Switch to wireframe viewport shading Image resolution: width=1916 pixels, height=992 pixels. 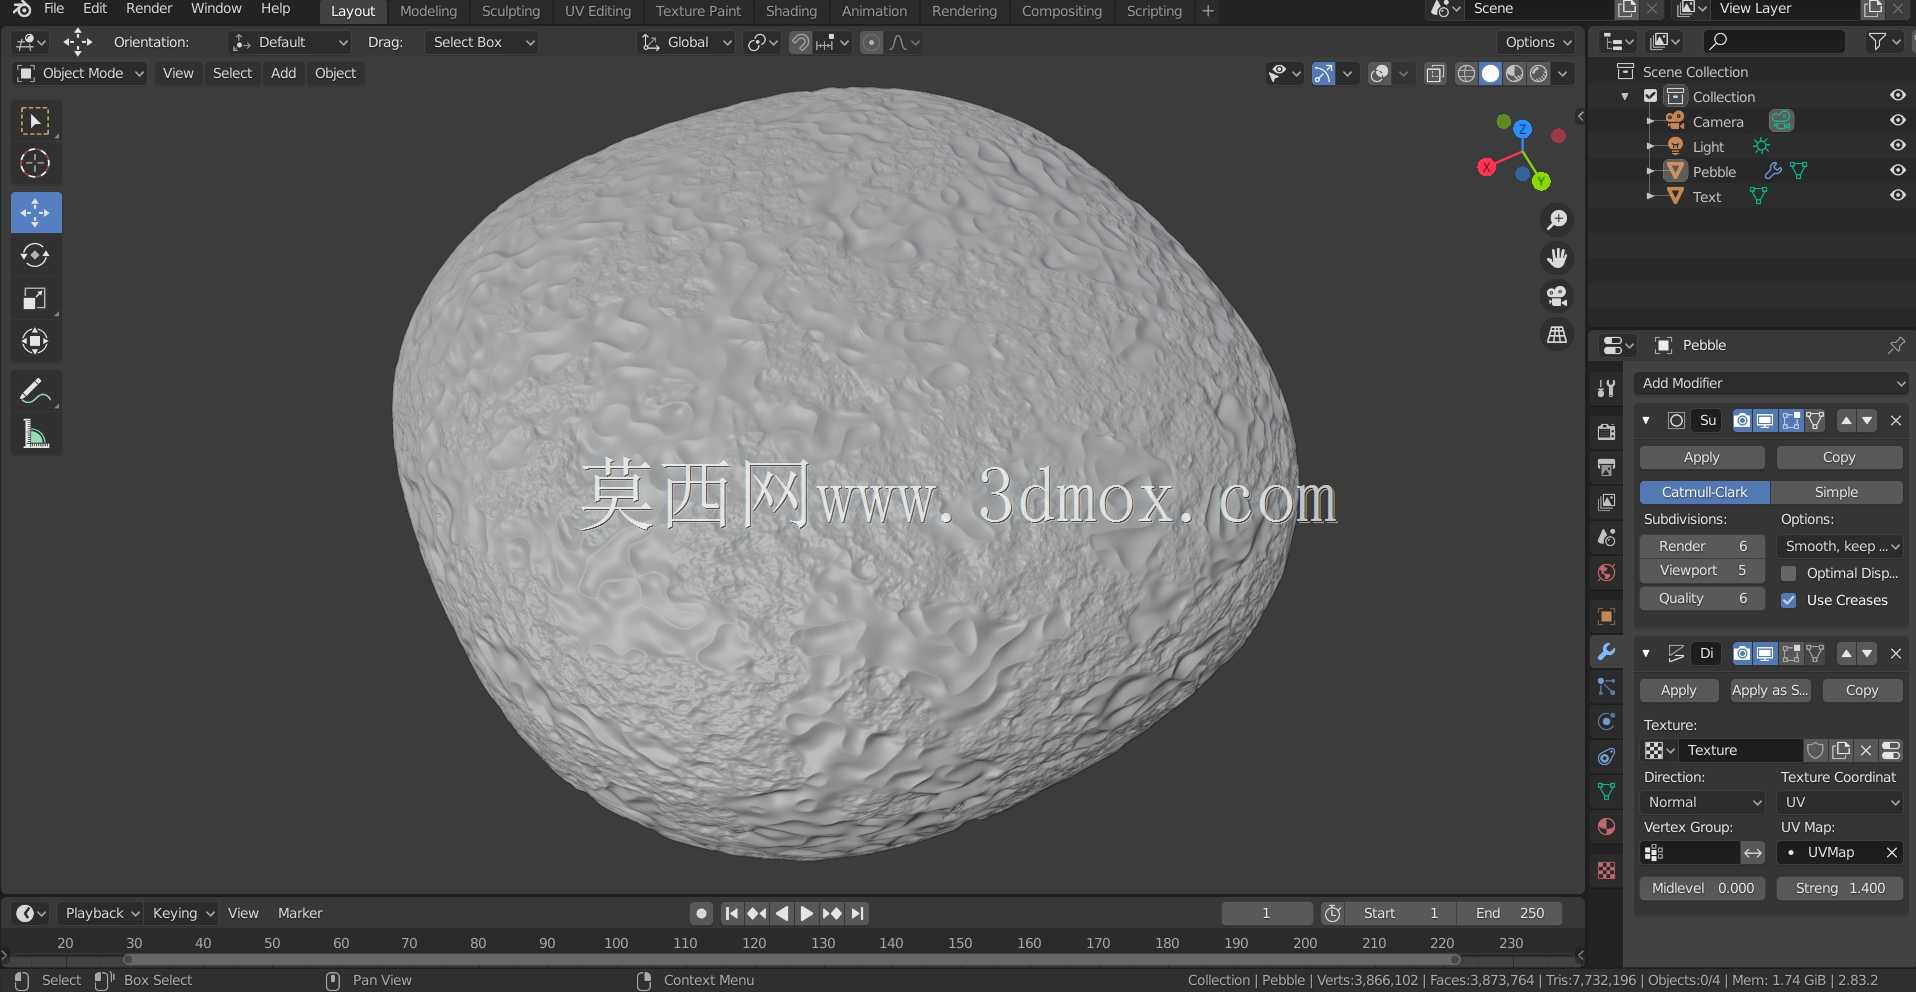[1466, 73]
